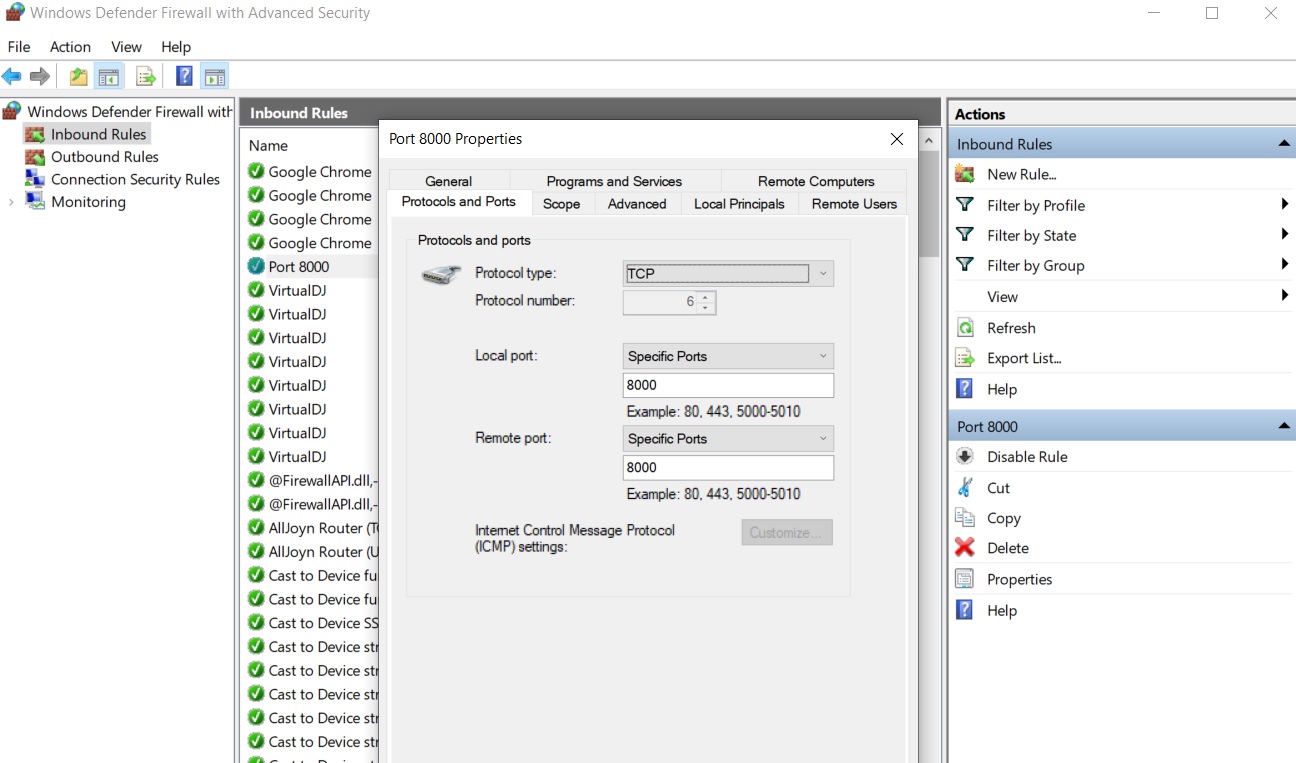Click the Back arrow in the toolbar

12,76
